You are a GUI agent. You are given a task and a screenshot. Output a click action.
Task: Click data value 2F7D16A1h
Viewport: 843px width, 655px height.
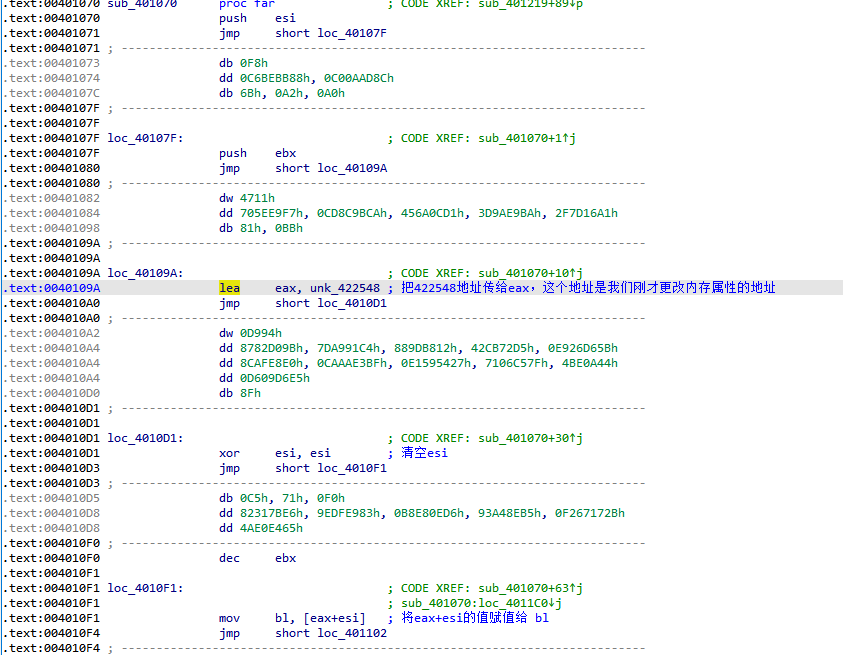pyautogui.click(x=587, y=213)
